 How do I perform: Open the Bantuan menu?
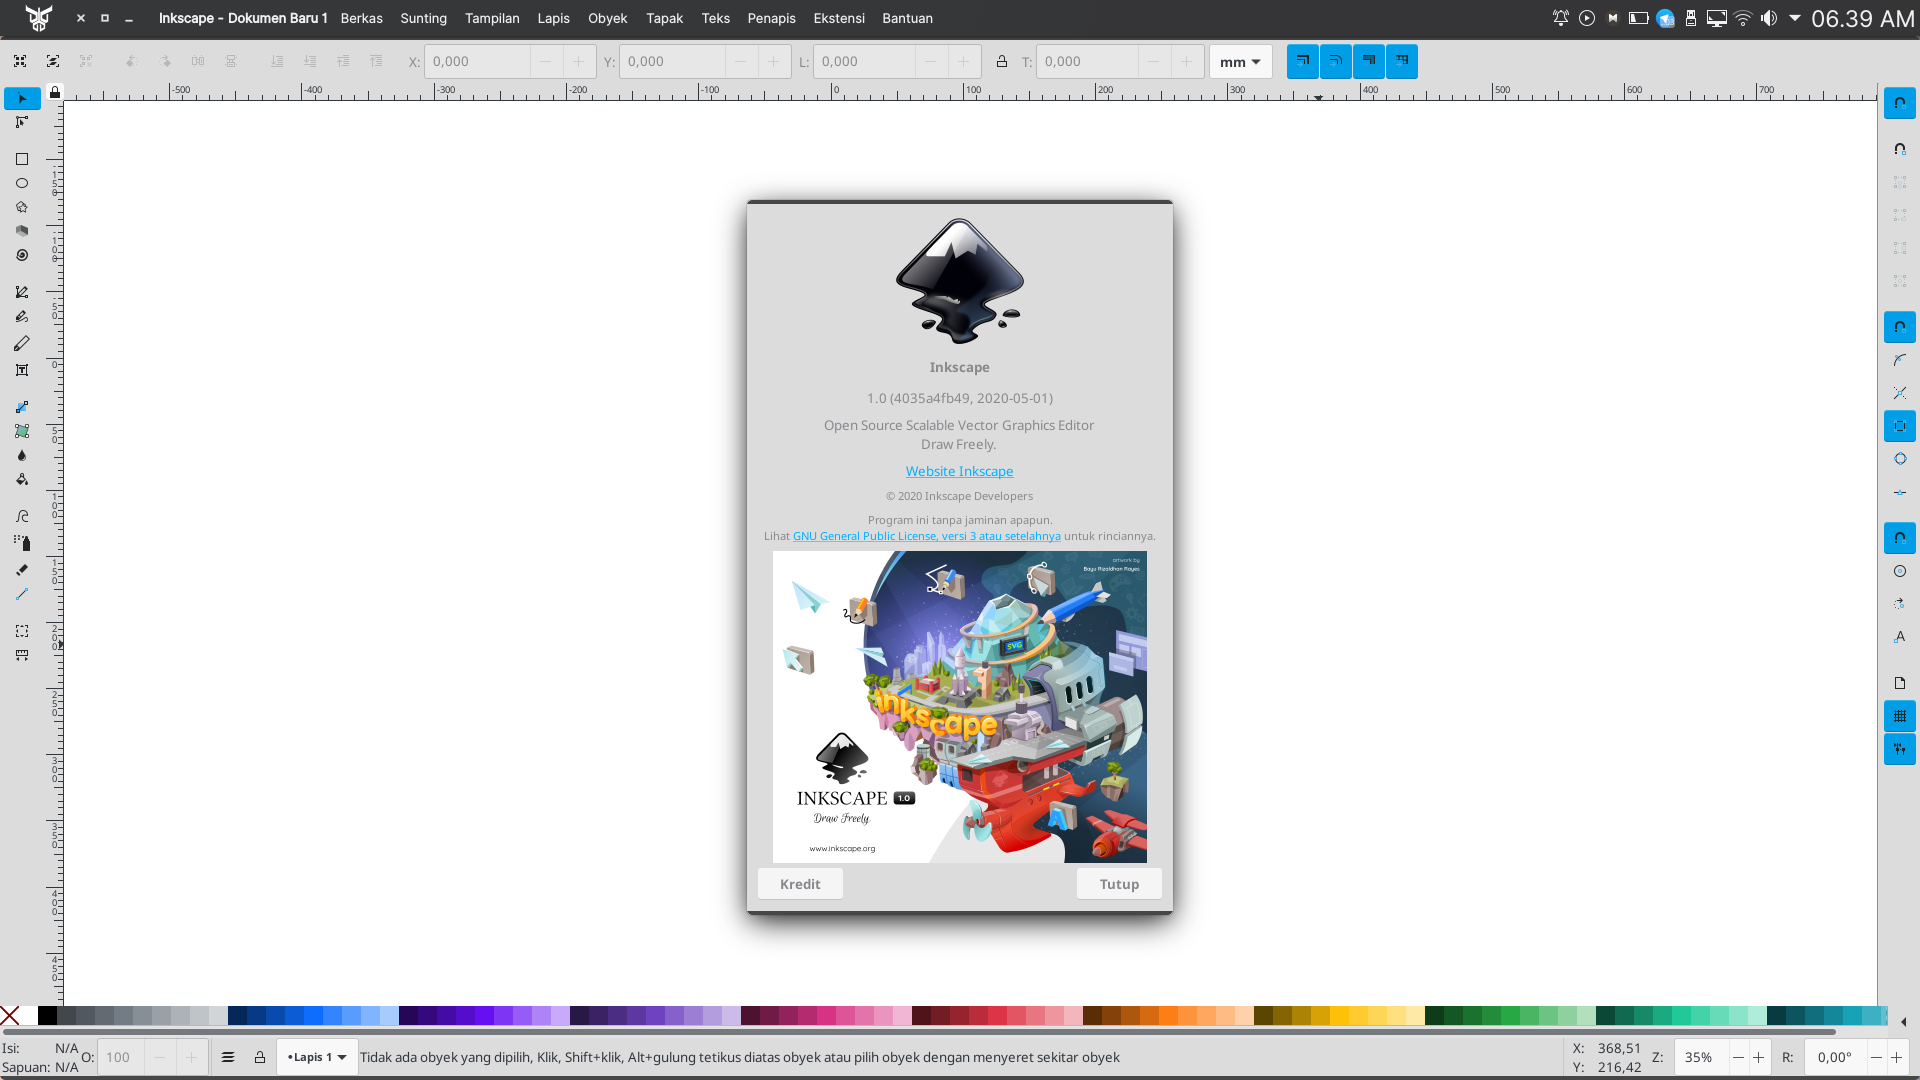point(907,18)
